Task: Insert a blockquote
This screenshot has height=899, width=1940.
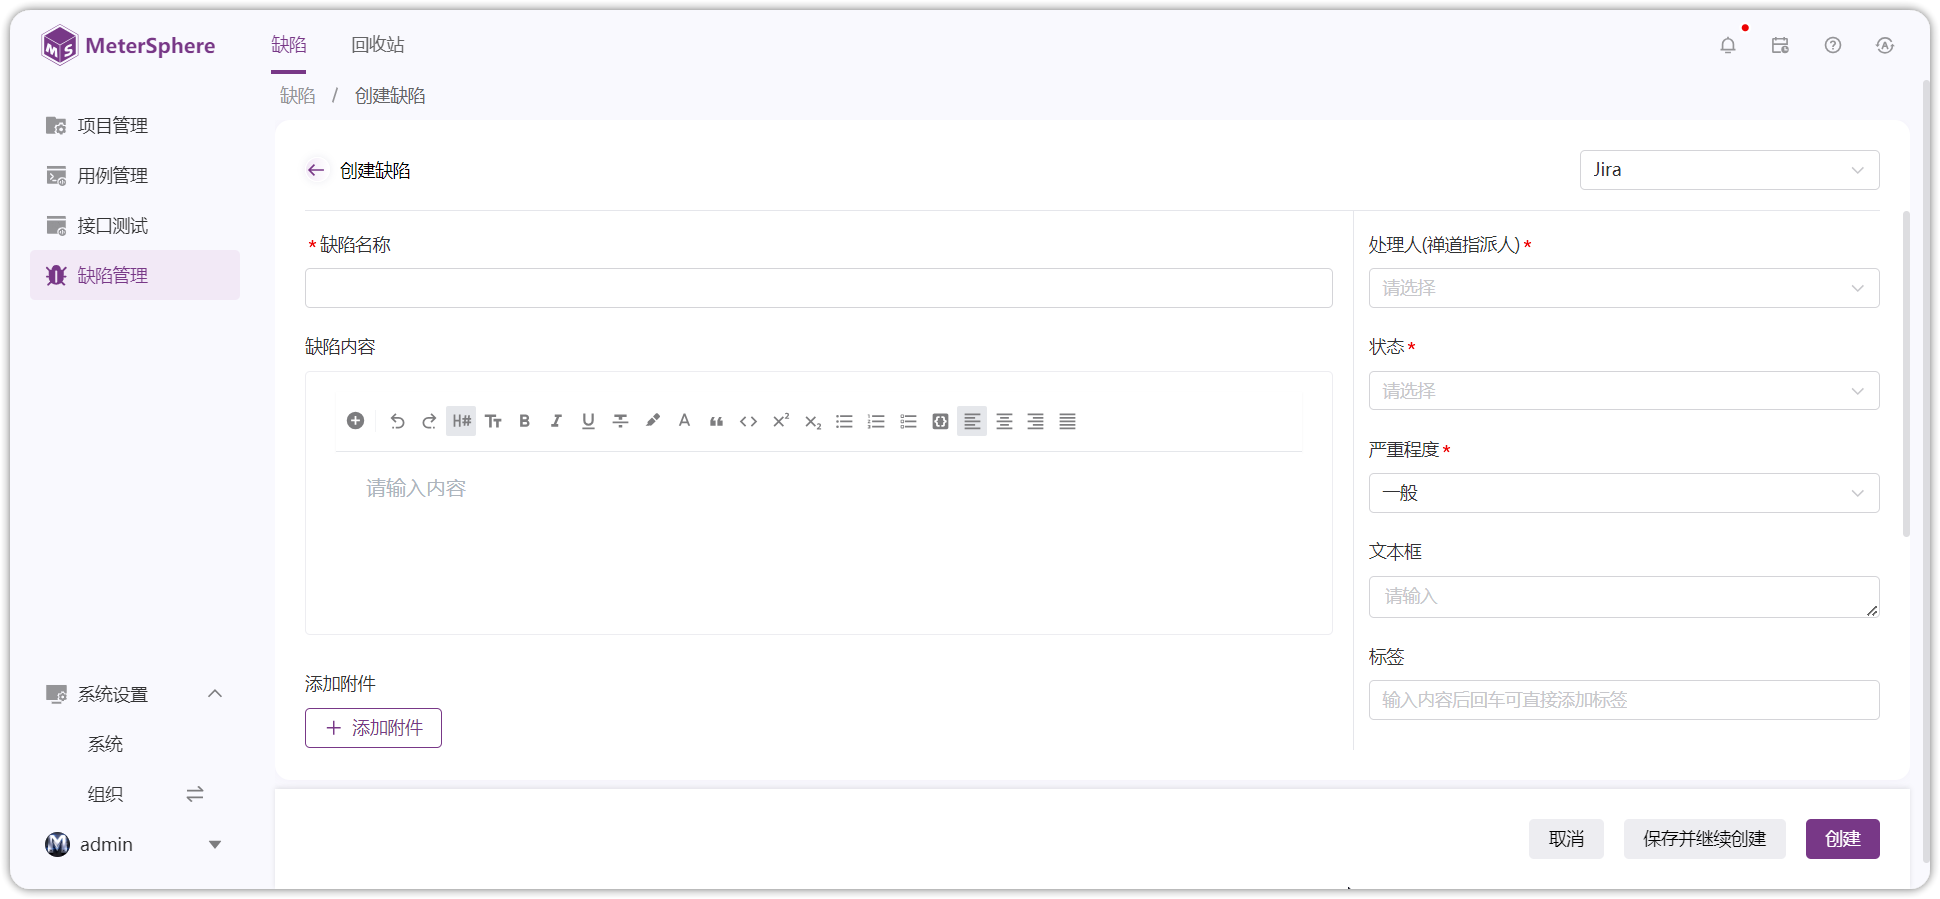Action: tap(716, 421)
